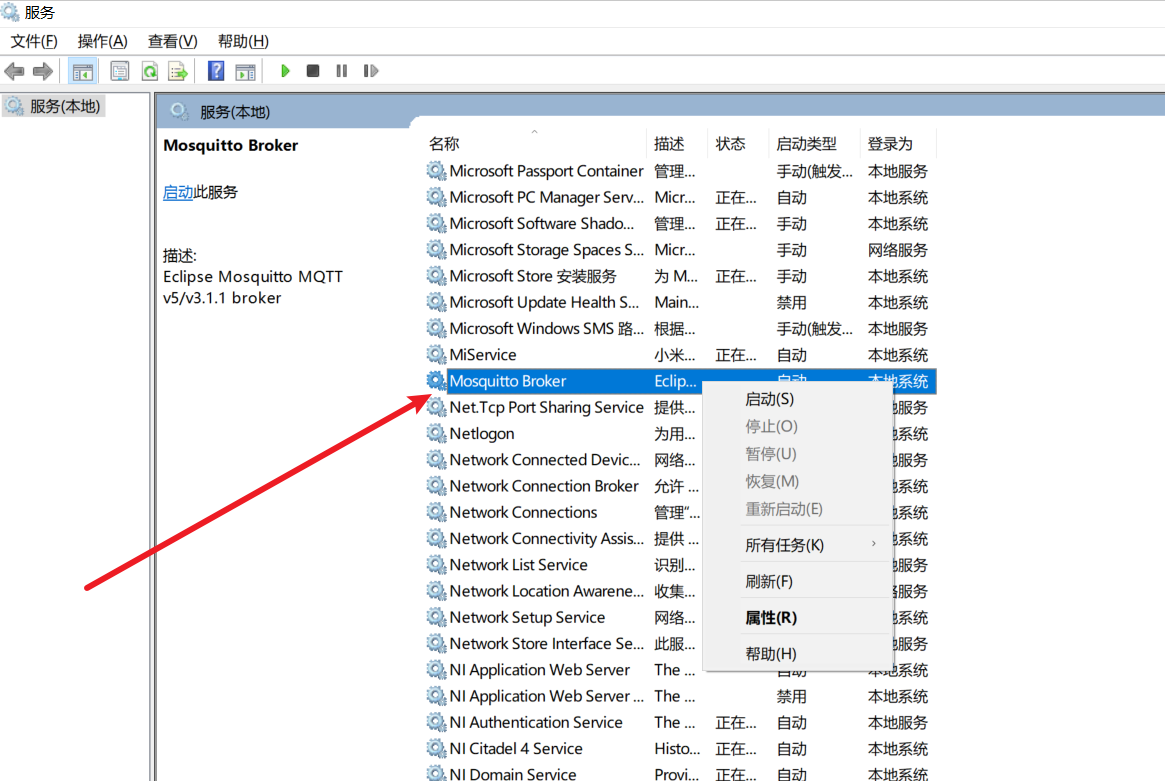Click the 启动 link for this service
The image size is (1165, 781).
pyautogui.click(x=178, y=192)
